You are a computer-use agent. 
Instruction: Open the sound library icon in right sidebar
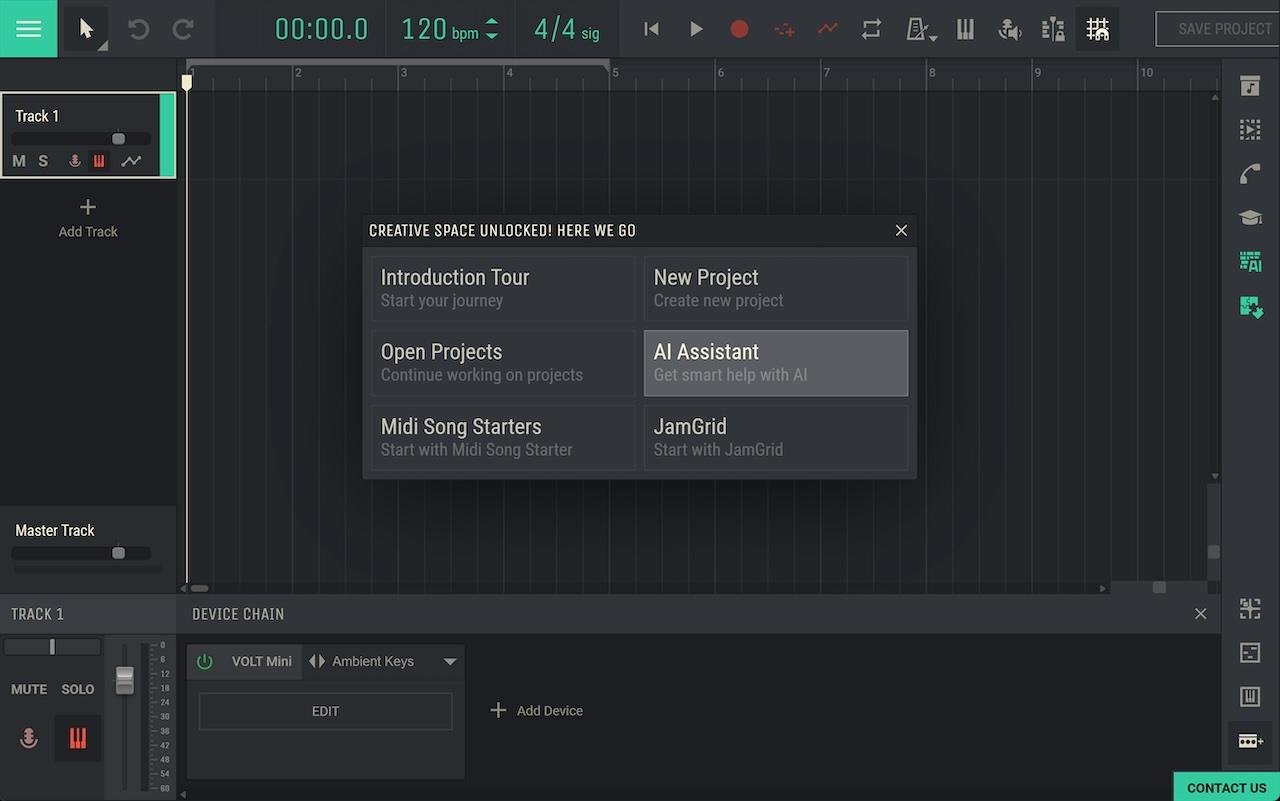click(1250, 86)
